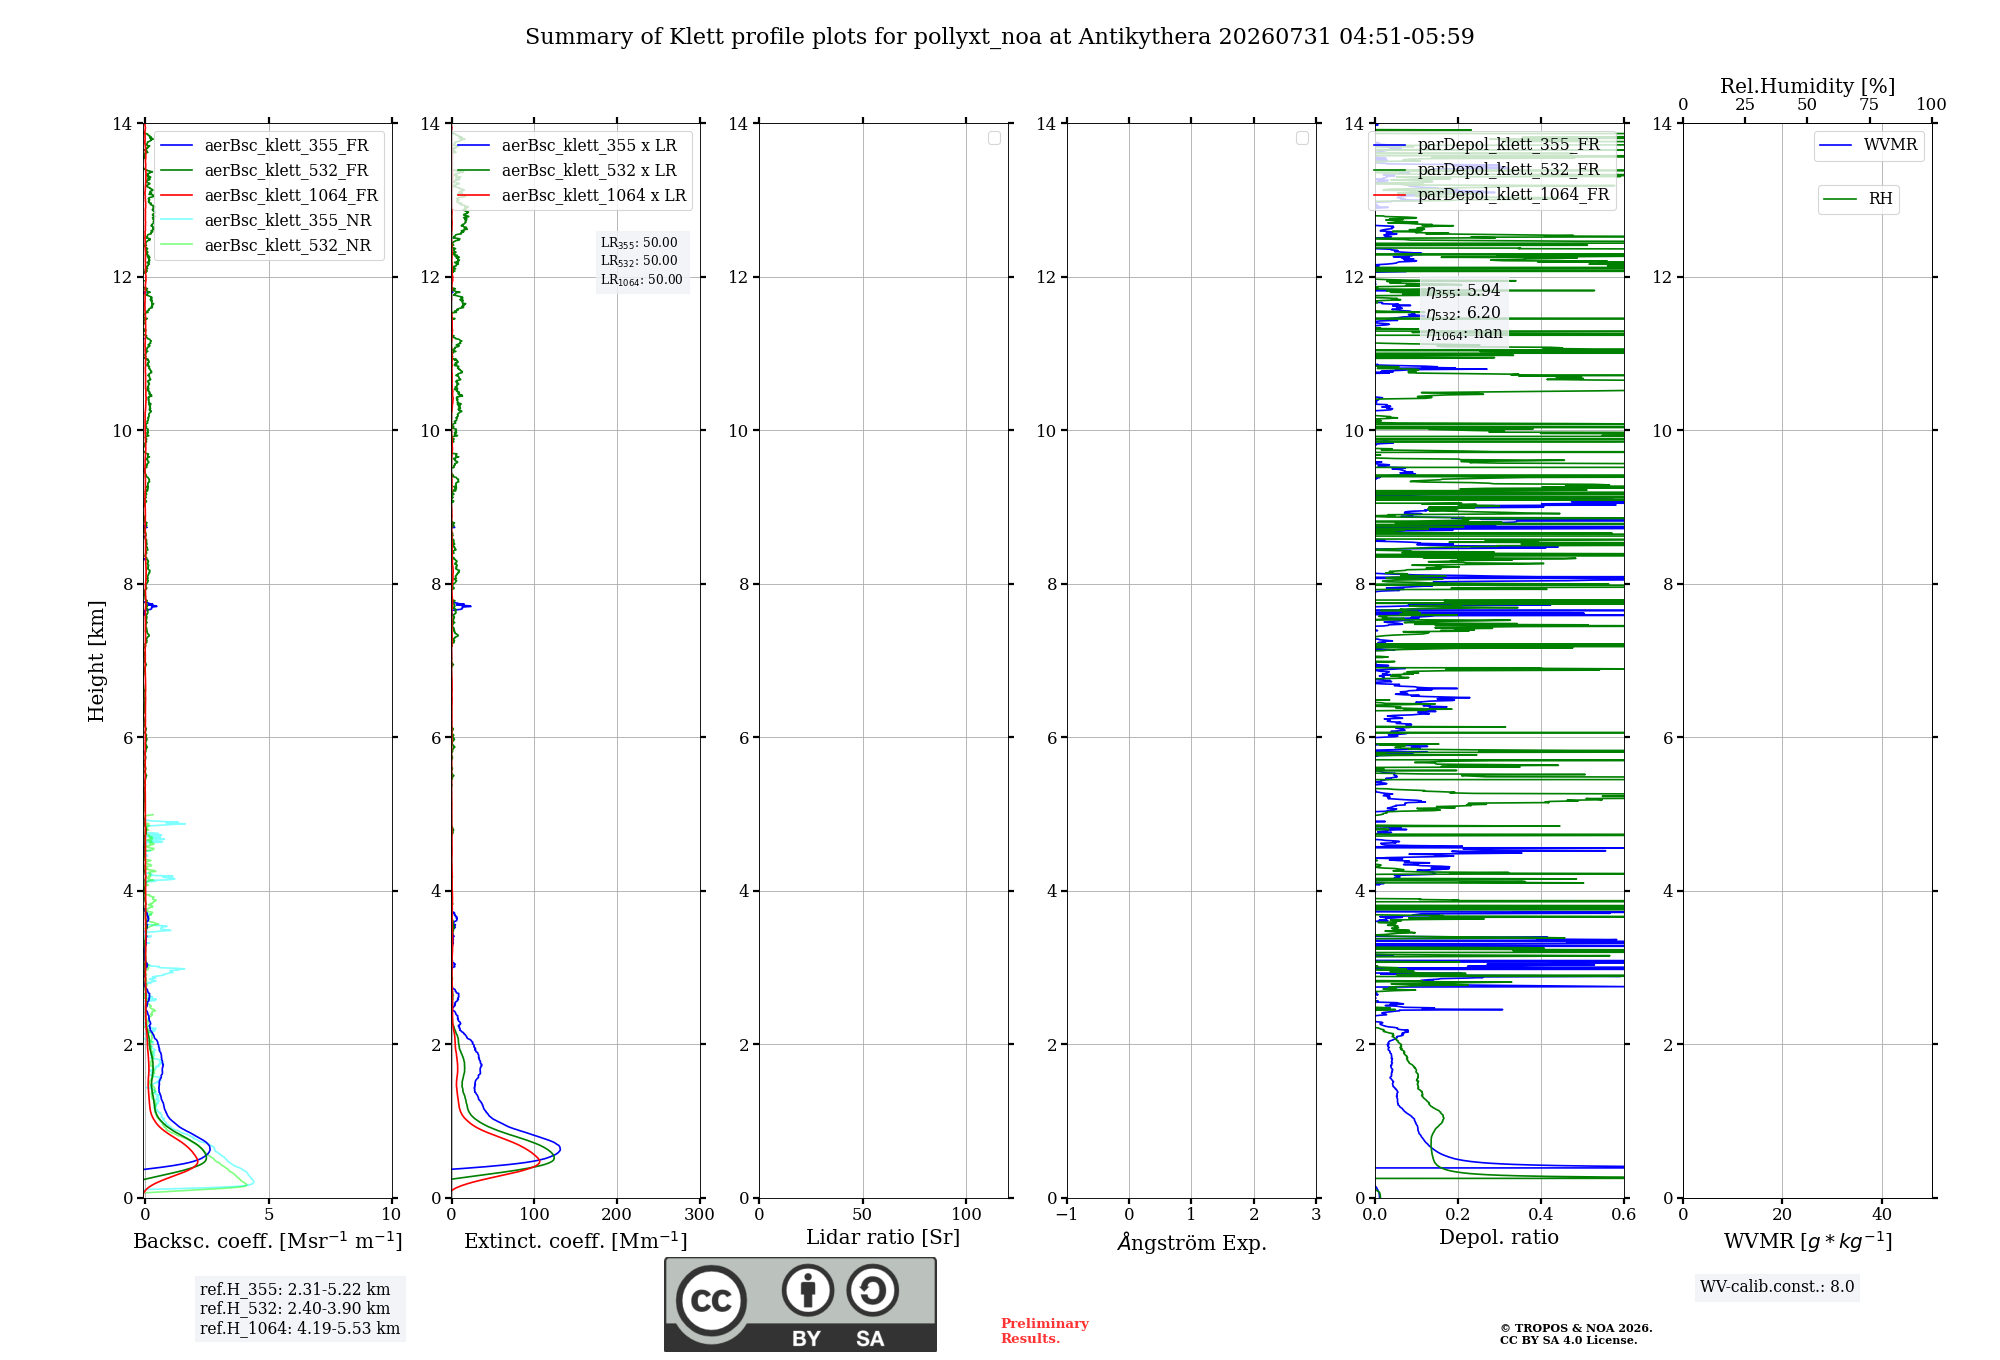Screen dimensions: 2000x1360
Task: Click the Backsc. coeff. axis label
Action: tap(268, 1241)
